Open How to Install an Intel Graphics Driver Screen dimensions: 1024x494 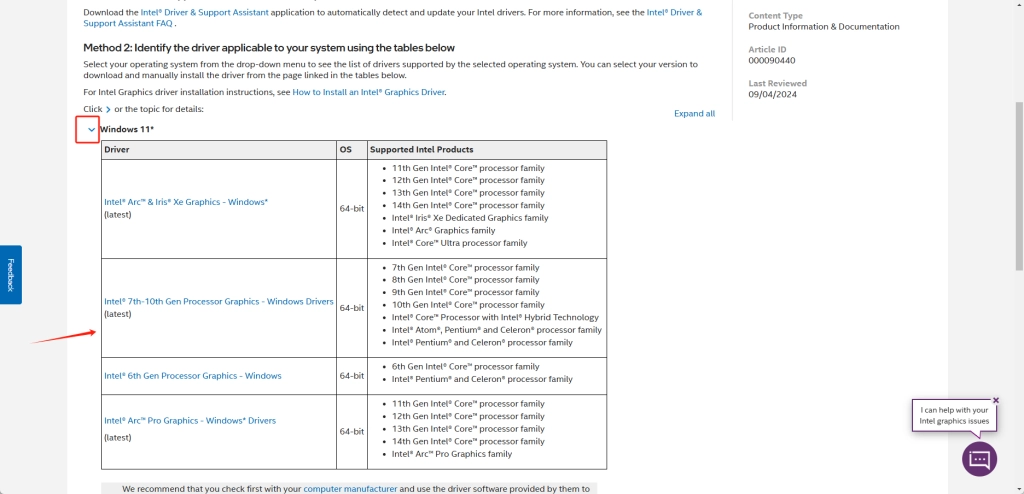coord(368,92)
